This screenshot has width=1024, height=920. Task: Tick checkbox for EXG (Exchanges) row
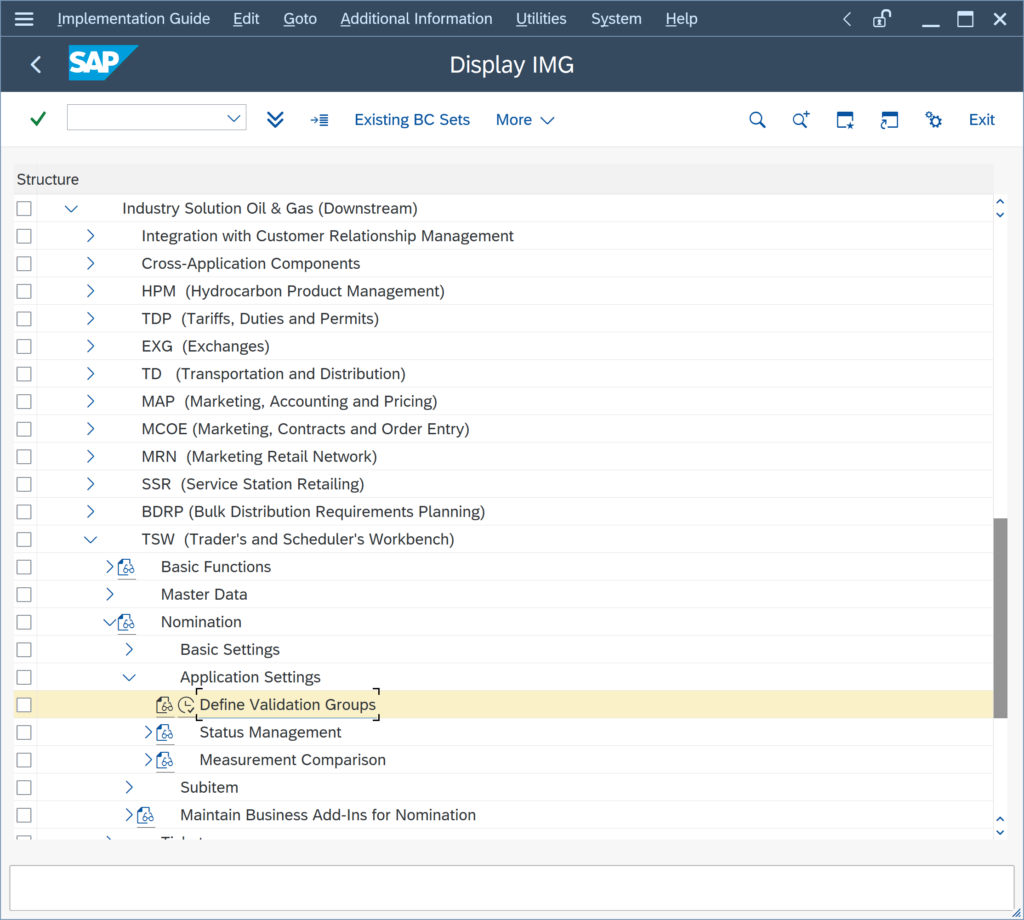click(x=24, y=346)
